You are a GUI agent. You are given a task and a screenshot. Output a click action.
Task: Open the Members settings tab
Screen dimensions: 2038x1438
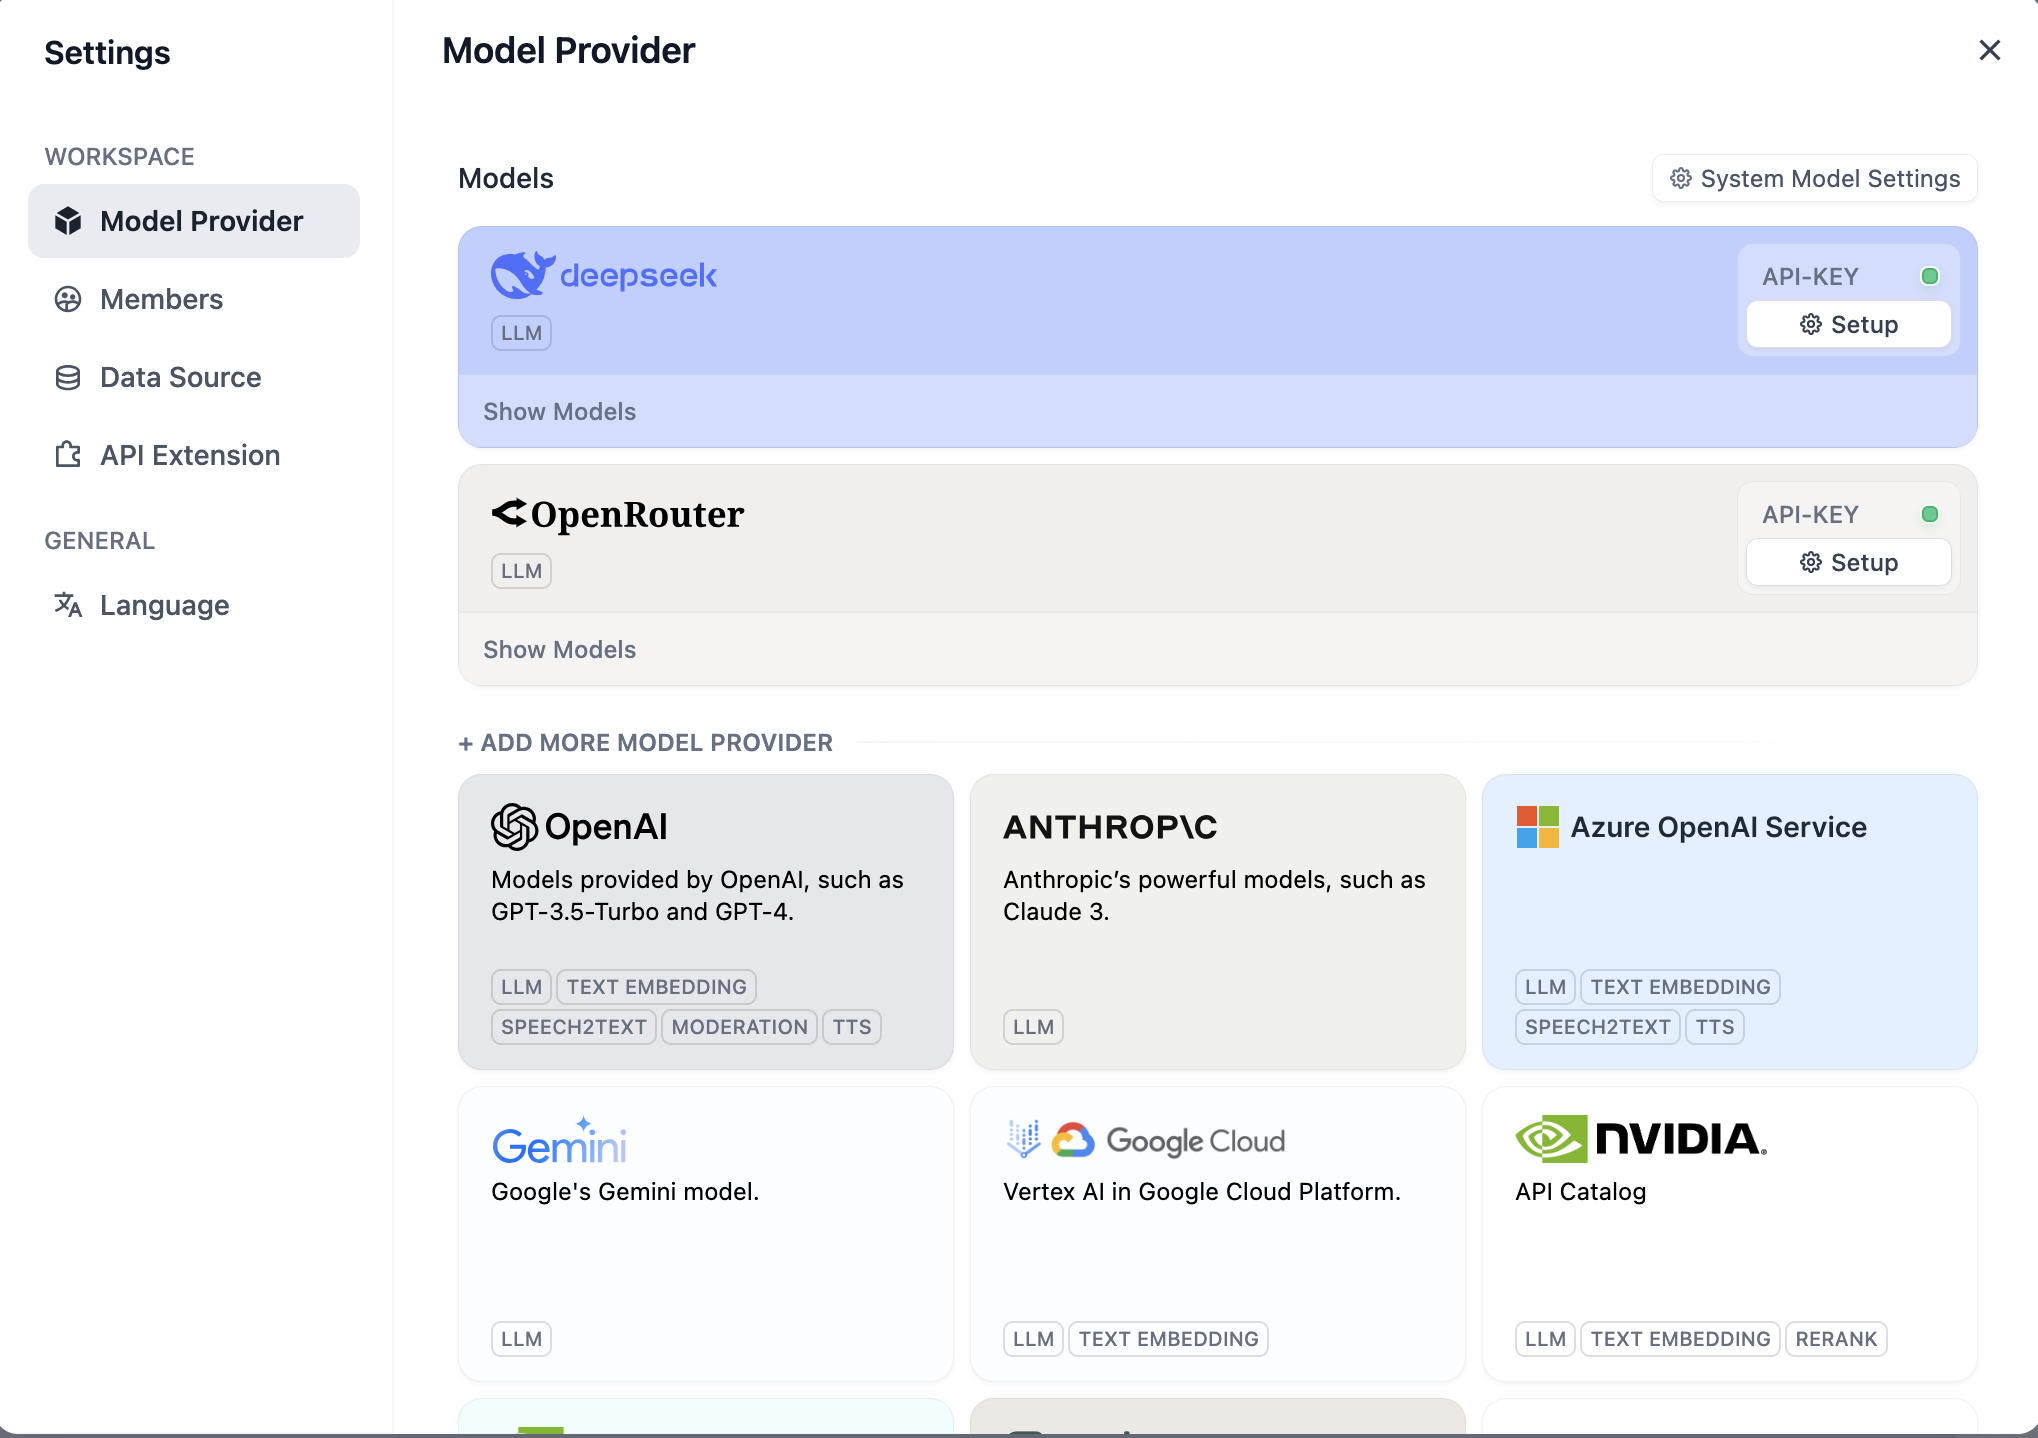(194, 299)
